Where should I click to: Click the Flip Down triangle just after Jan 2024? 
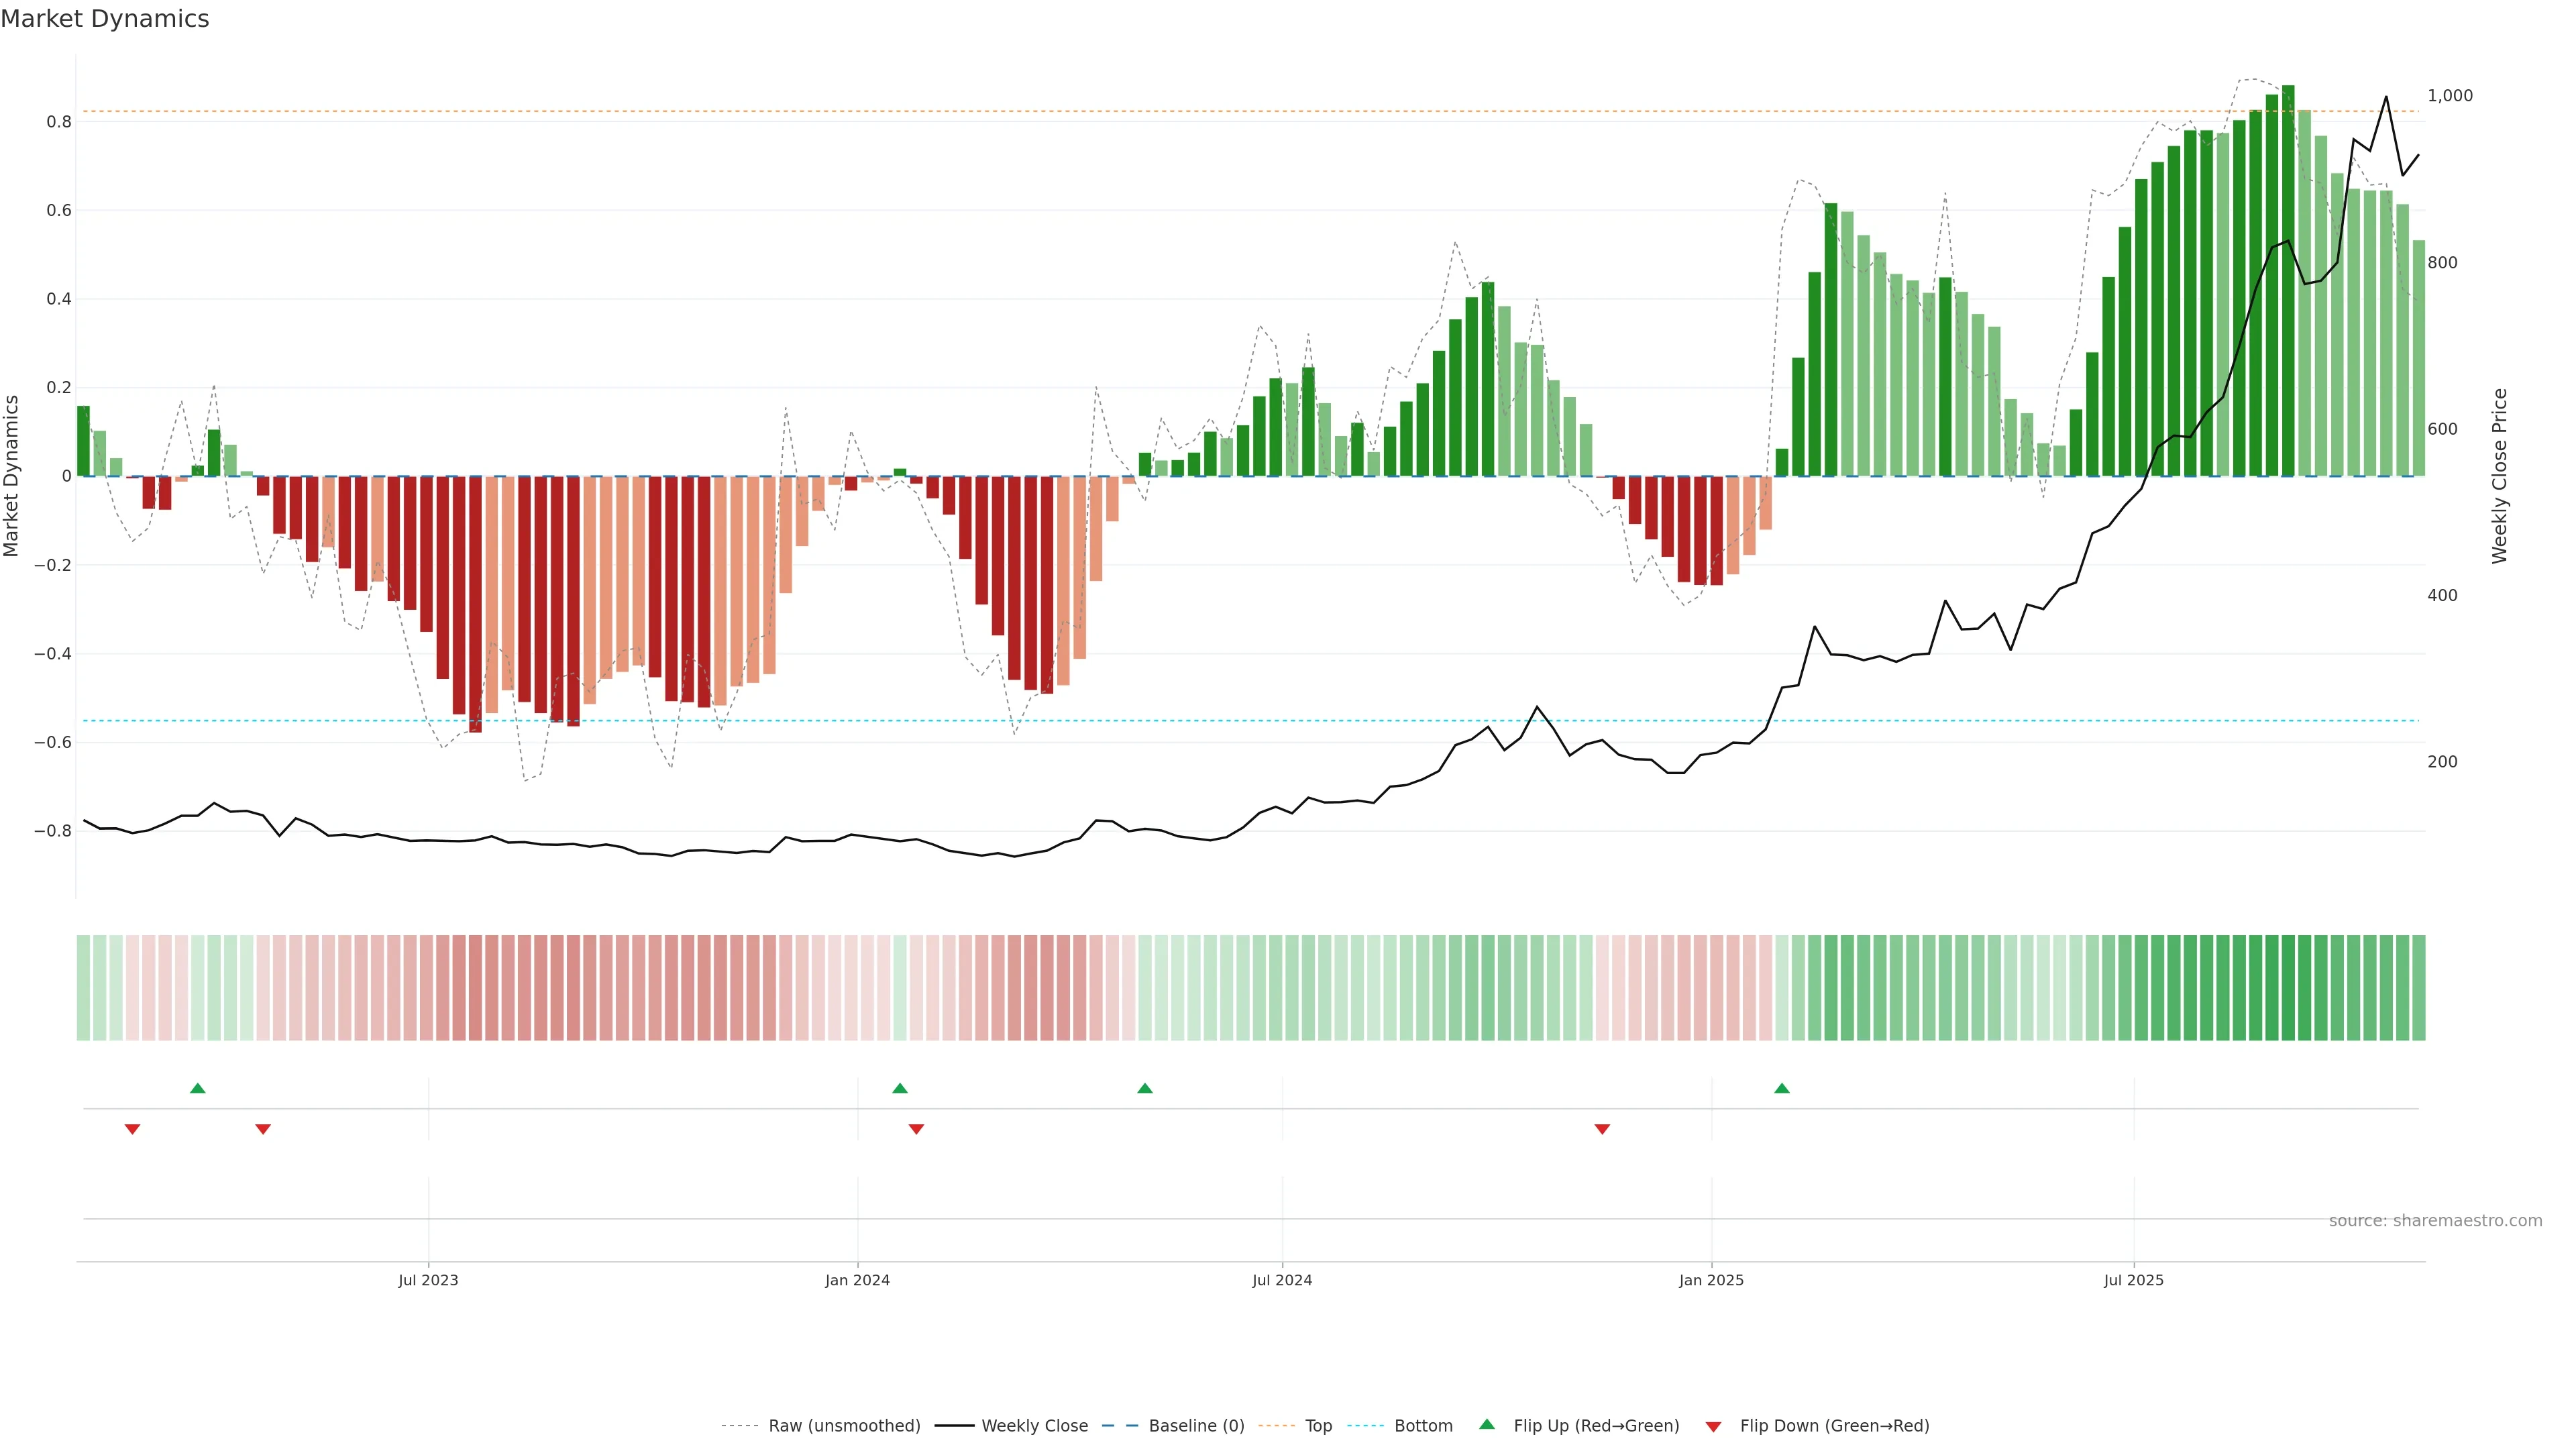916,1129
